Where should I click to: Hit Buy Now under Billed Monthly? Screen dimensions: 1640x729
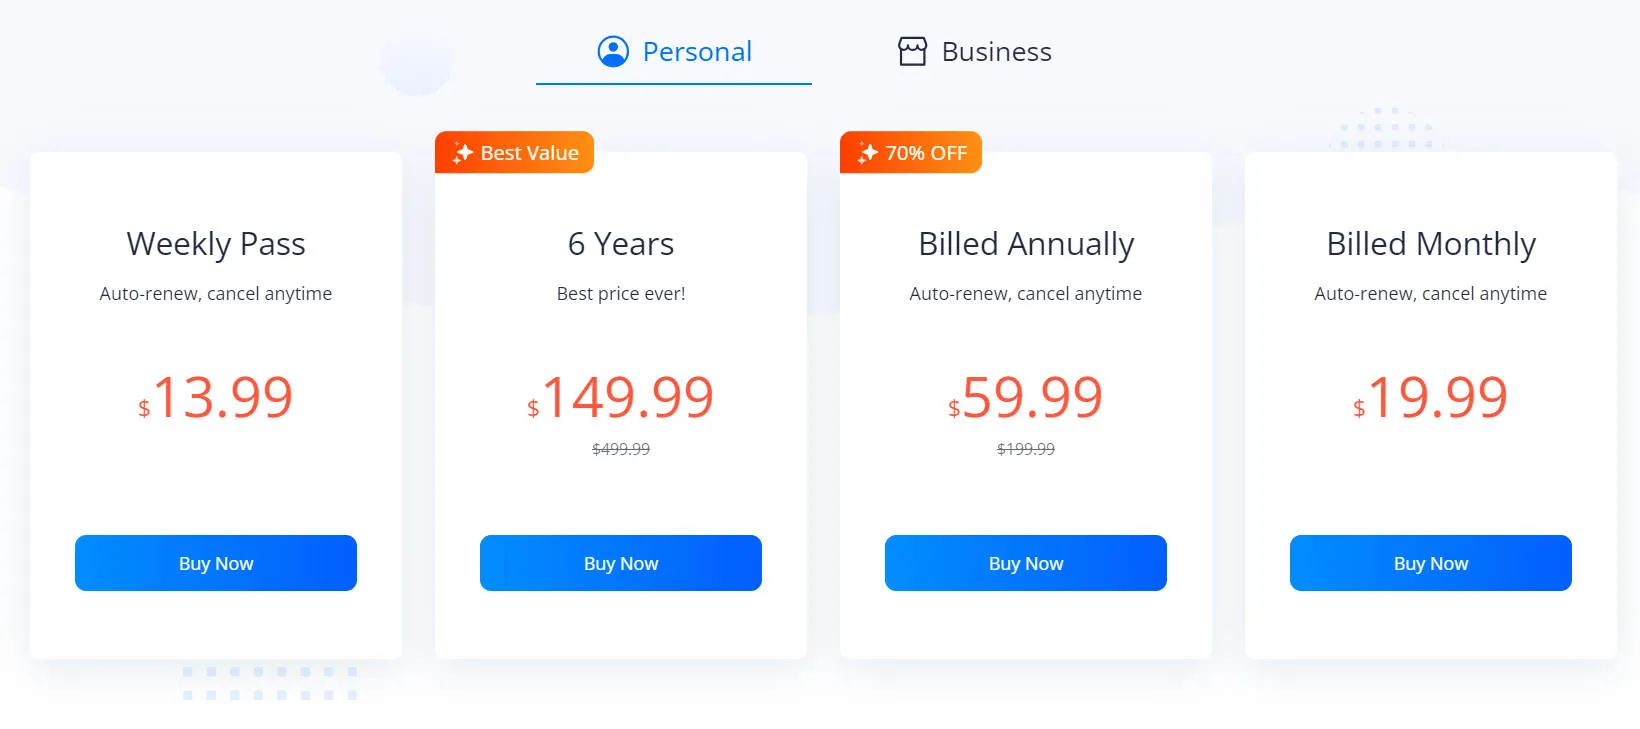click(1431, 563)
